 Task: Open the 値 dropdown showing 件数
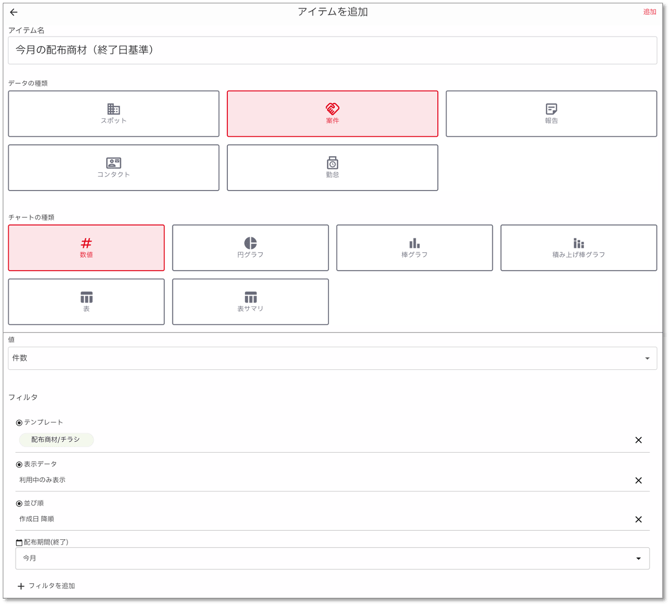(x=332, y=358)
